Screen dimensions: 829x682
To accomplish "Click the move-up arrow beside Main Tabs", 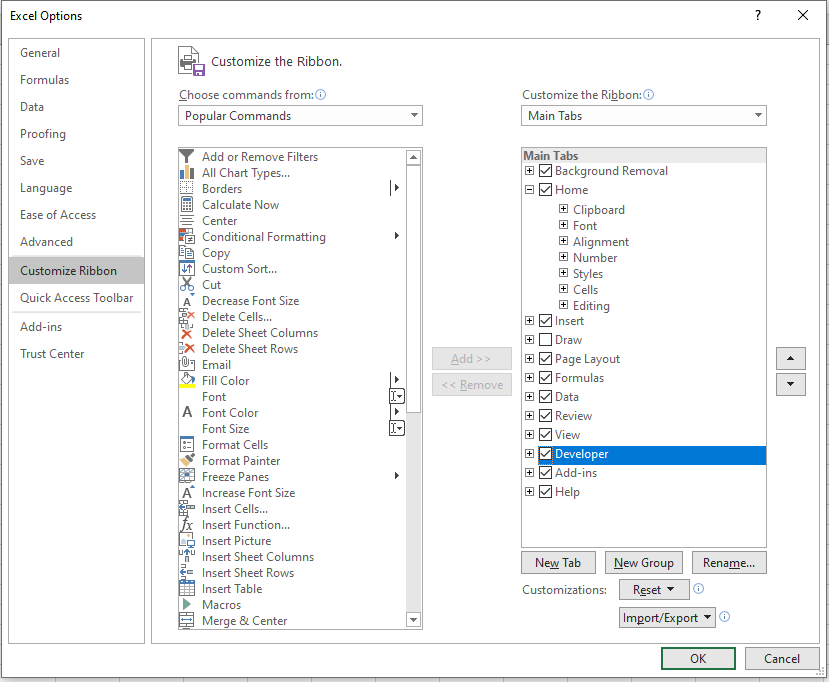I will (790, 358).
